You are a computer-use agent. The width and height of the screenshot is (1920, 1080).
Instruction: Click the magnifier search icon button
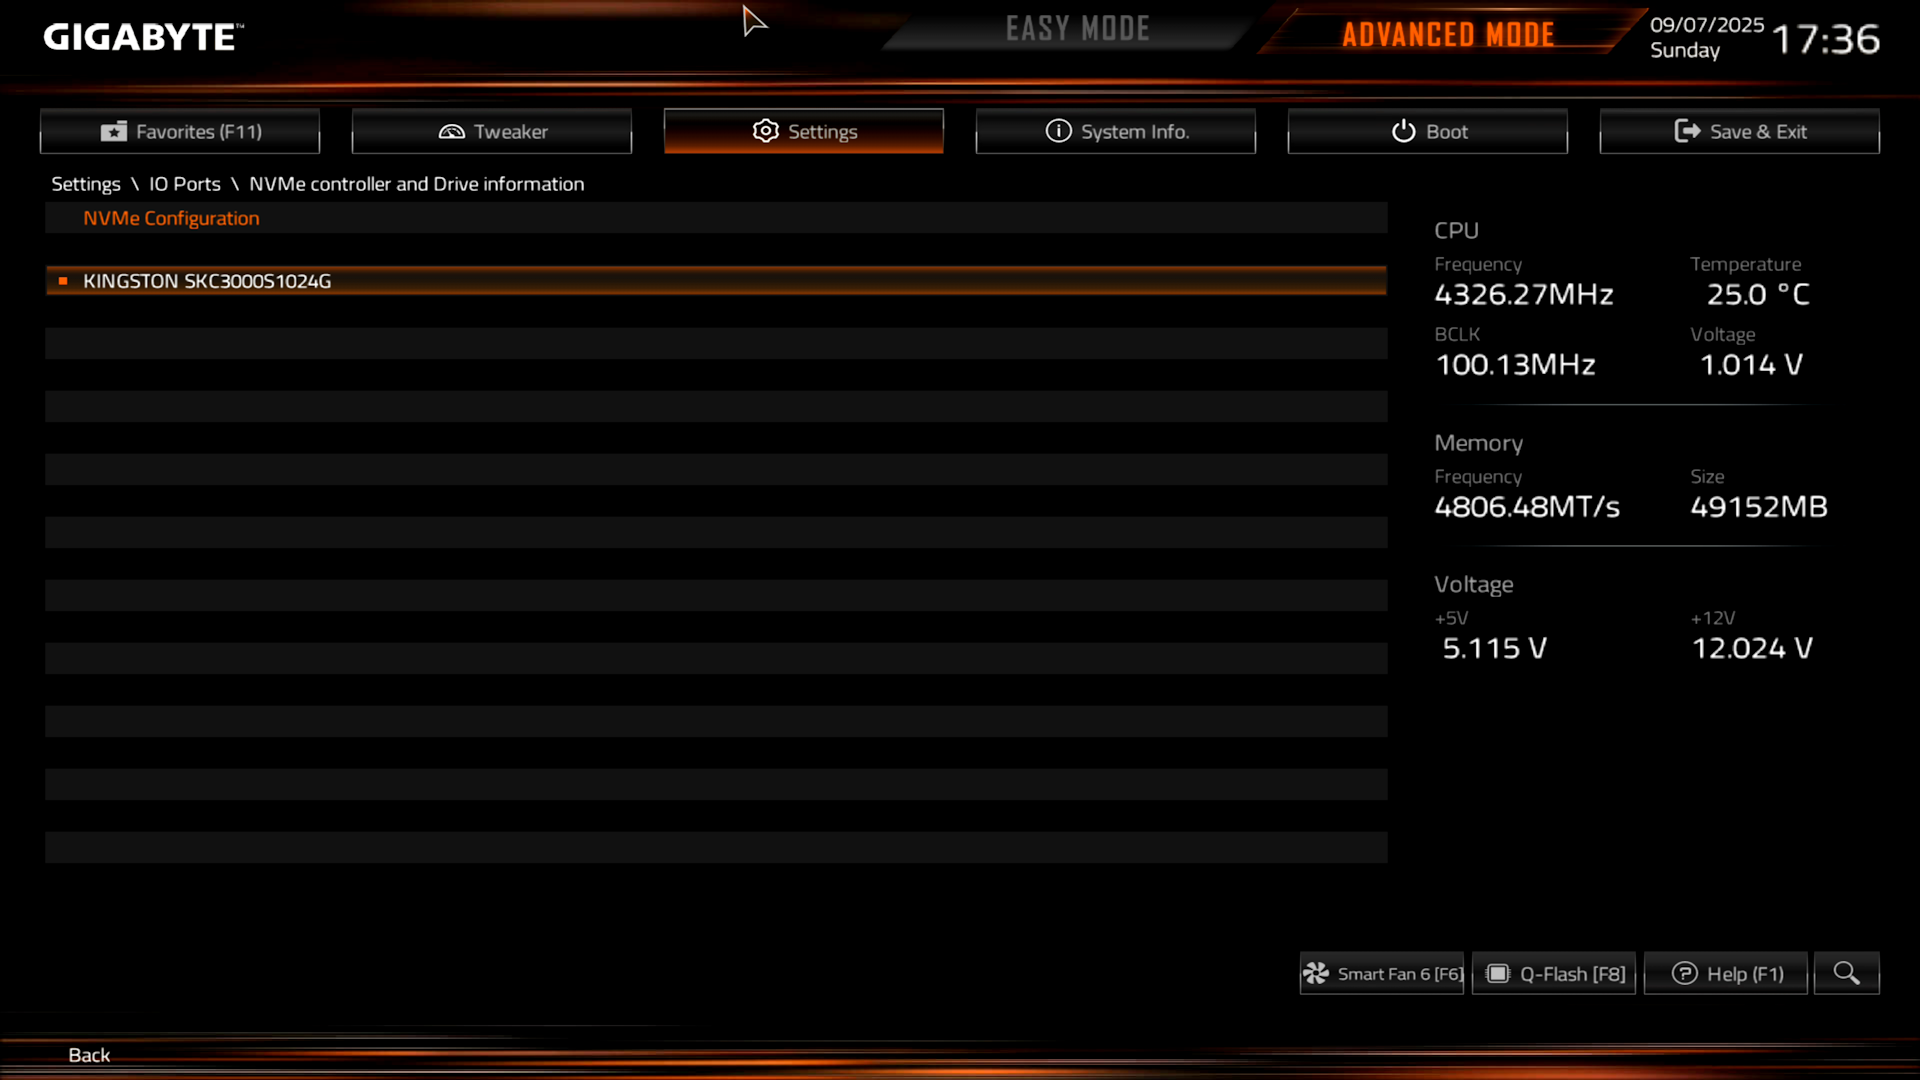pos(1846,973)
